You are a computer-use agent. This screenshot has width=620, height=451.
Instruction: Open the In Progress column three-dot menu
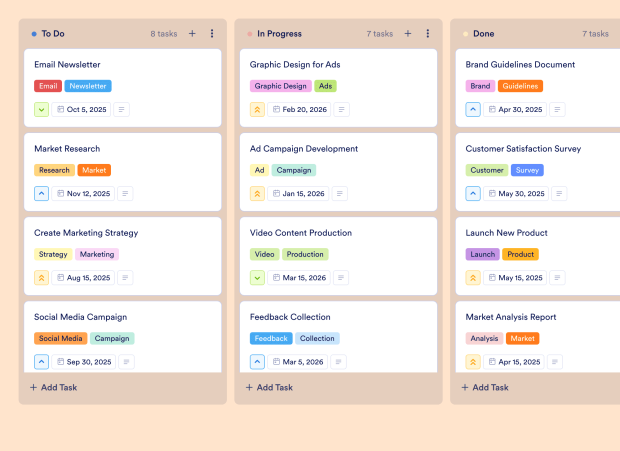coord(428,34)
